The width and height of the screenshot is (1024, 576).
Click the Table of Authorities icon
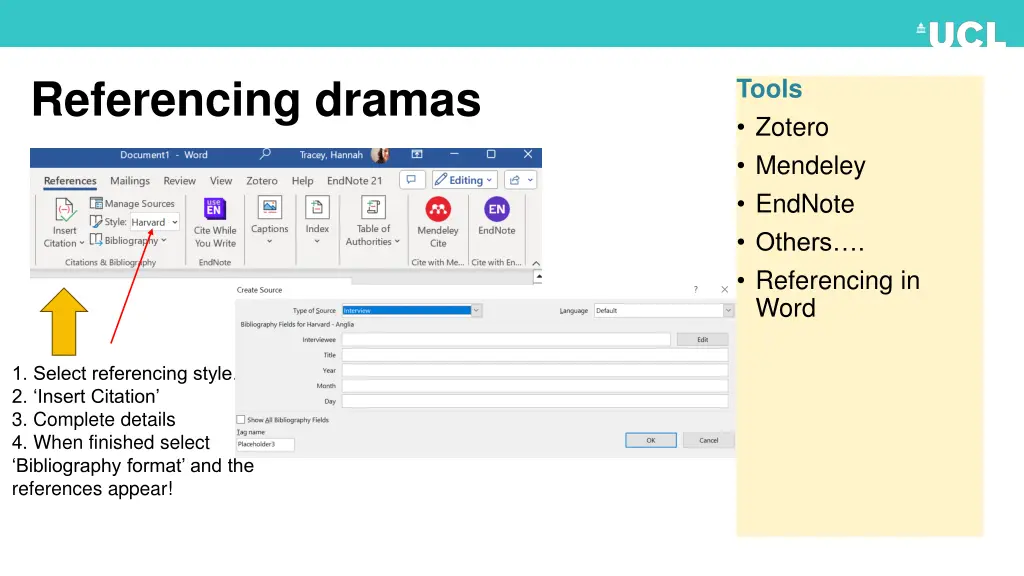click(374, 208)
